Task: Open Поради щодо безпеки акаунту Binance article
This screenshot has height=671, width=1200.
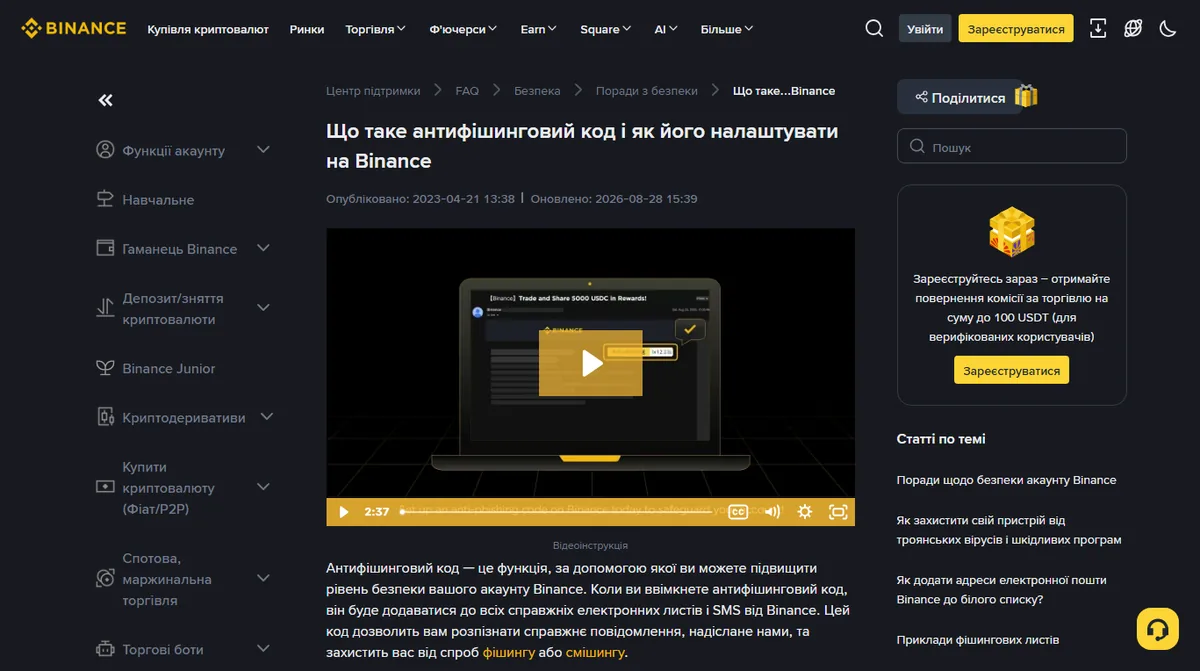Action: (1006, 480)
